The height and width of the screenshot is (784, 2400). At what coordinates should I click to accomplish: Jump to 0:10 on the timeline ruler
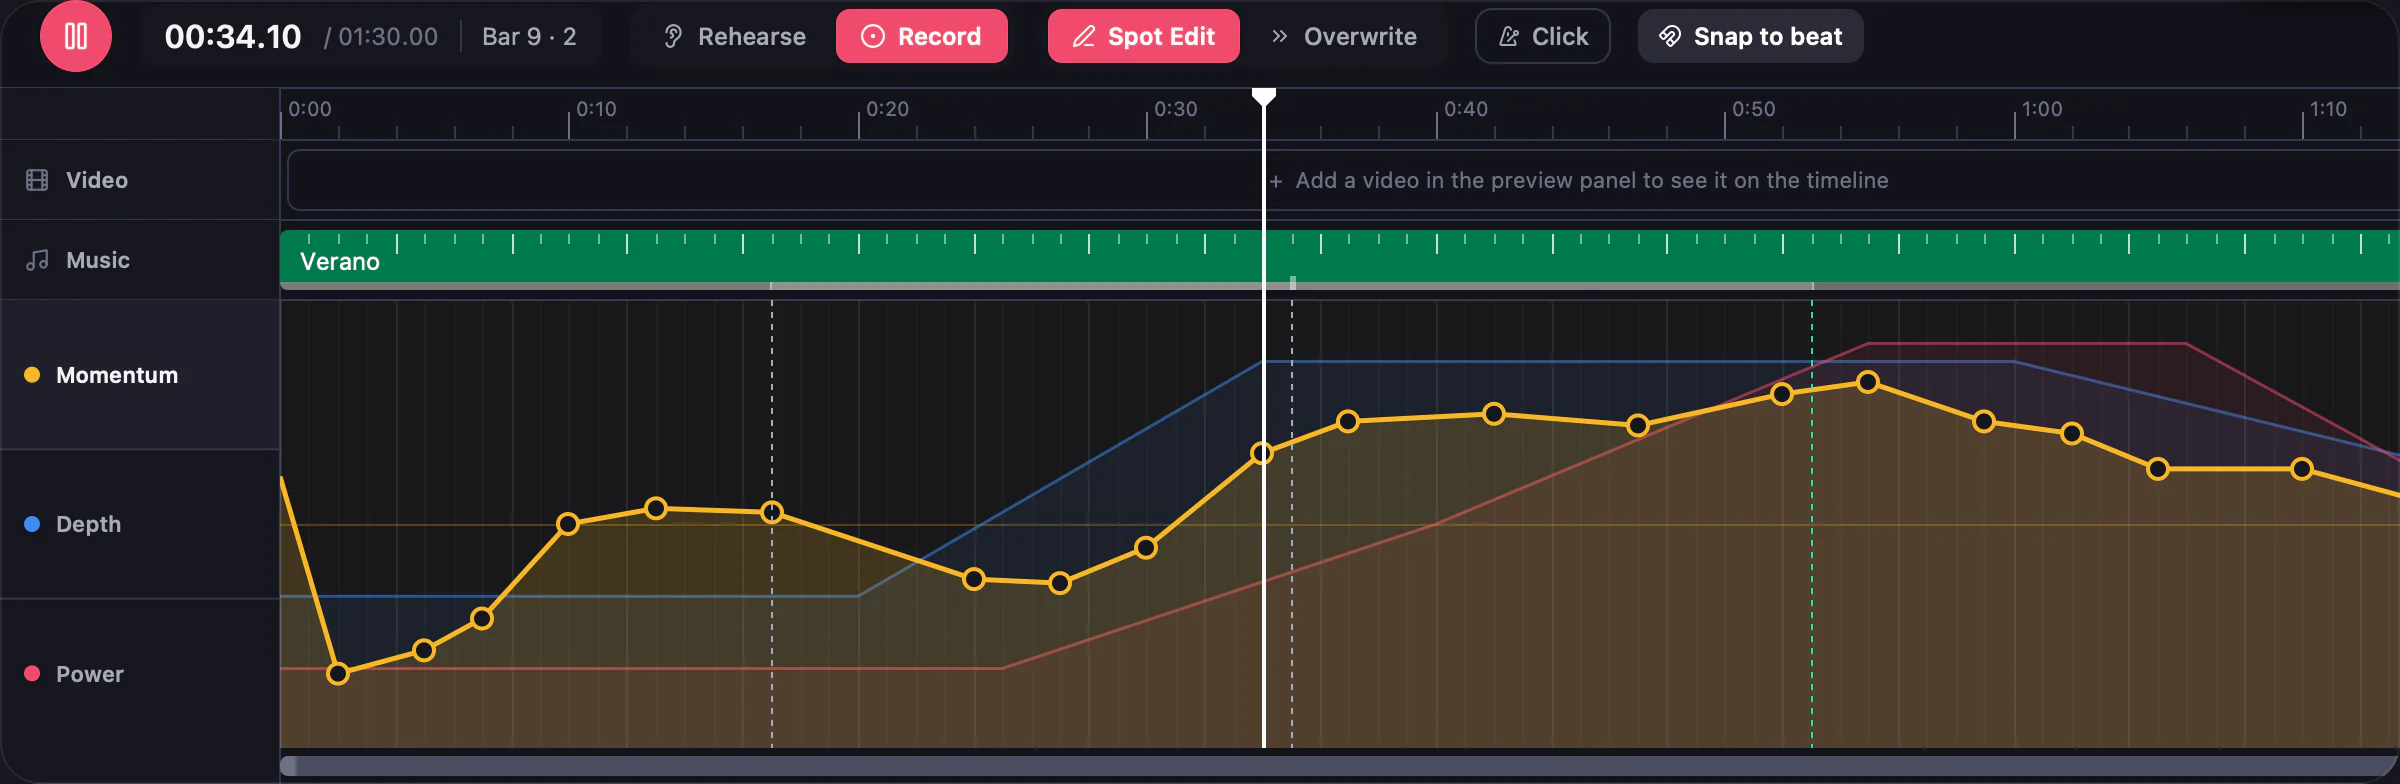click(x=596, y=109)
